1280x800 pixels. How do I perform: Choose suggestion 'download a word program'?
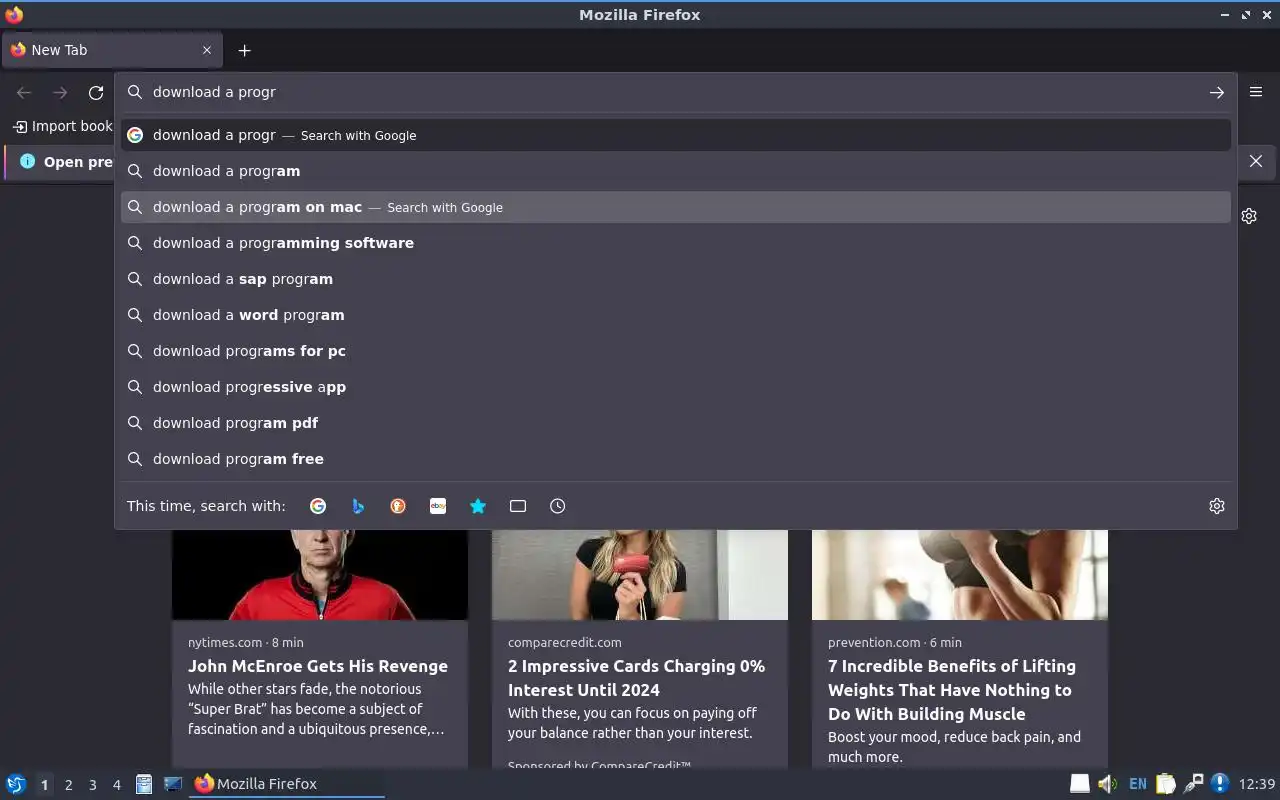click(x=676, y=315)
